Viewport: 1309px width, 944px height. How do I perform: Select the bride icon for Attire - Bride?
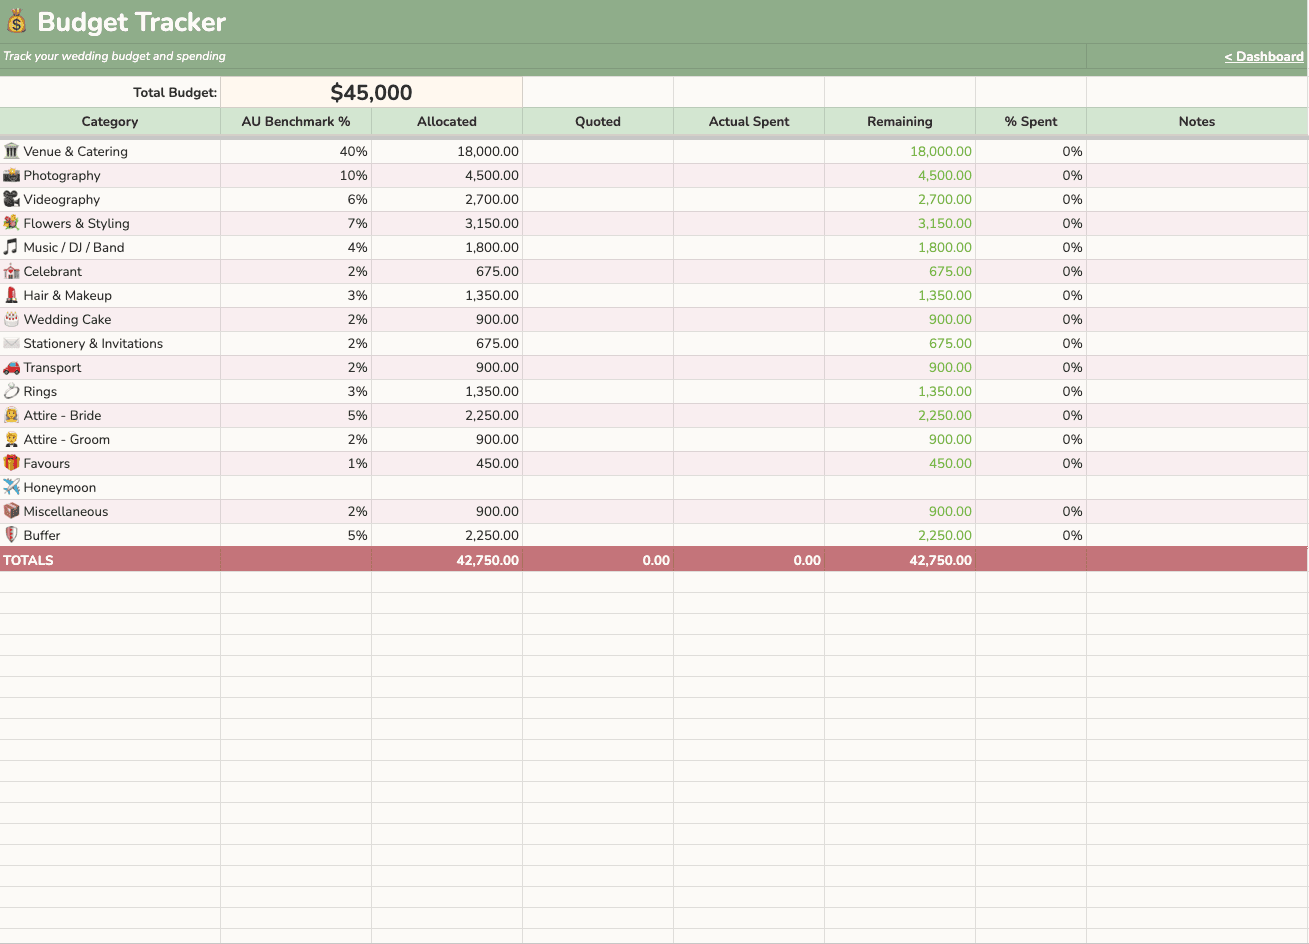click(x=13, y=415)
